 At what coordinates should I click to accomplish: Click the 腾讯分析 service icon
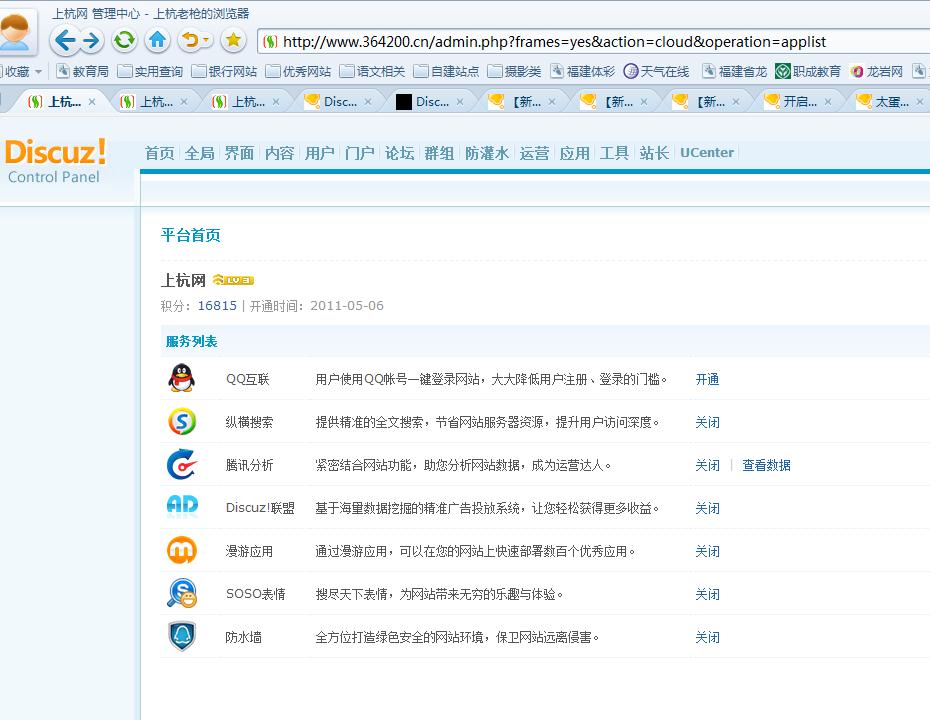click(181, 465)
